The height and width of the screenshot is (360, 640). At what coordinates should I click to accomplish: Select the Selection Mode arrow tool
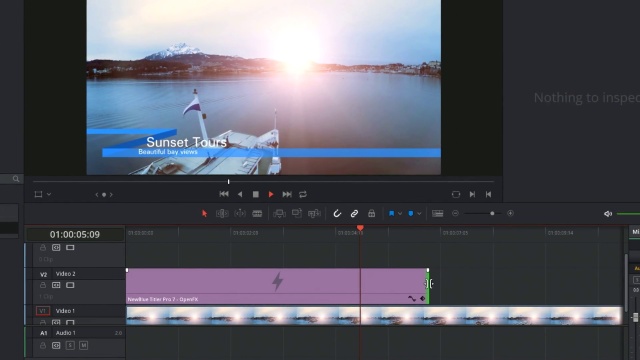pyautogui.click(x=204, y=213)
